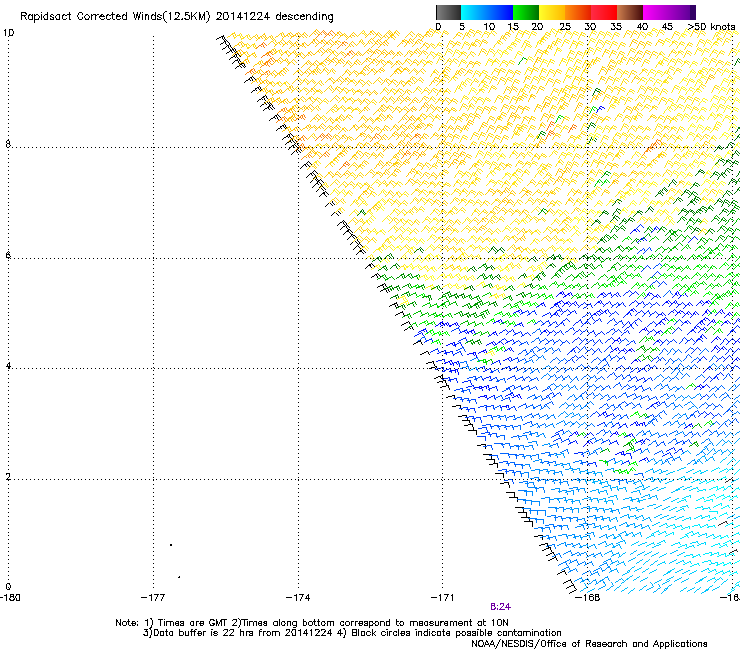The width and height of the screenshot is (740, 650).
Task: Click the latitude label '2' on left axis
Action: point(8,477)
